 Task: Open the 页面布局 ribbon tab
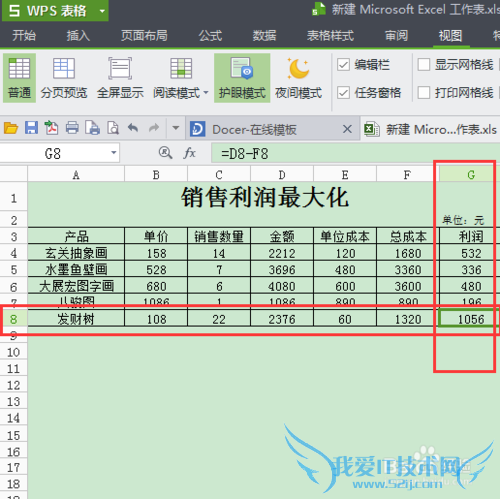[144, 35]
